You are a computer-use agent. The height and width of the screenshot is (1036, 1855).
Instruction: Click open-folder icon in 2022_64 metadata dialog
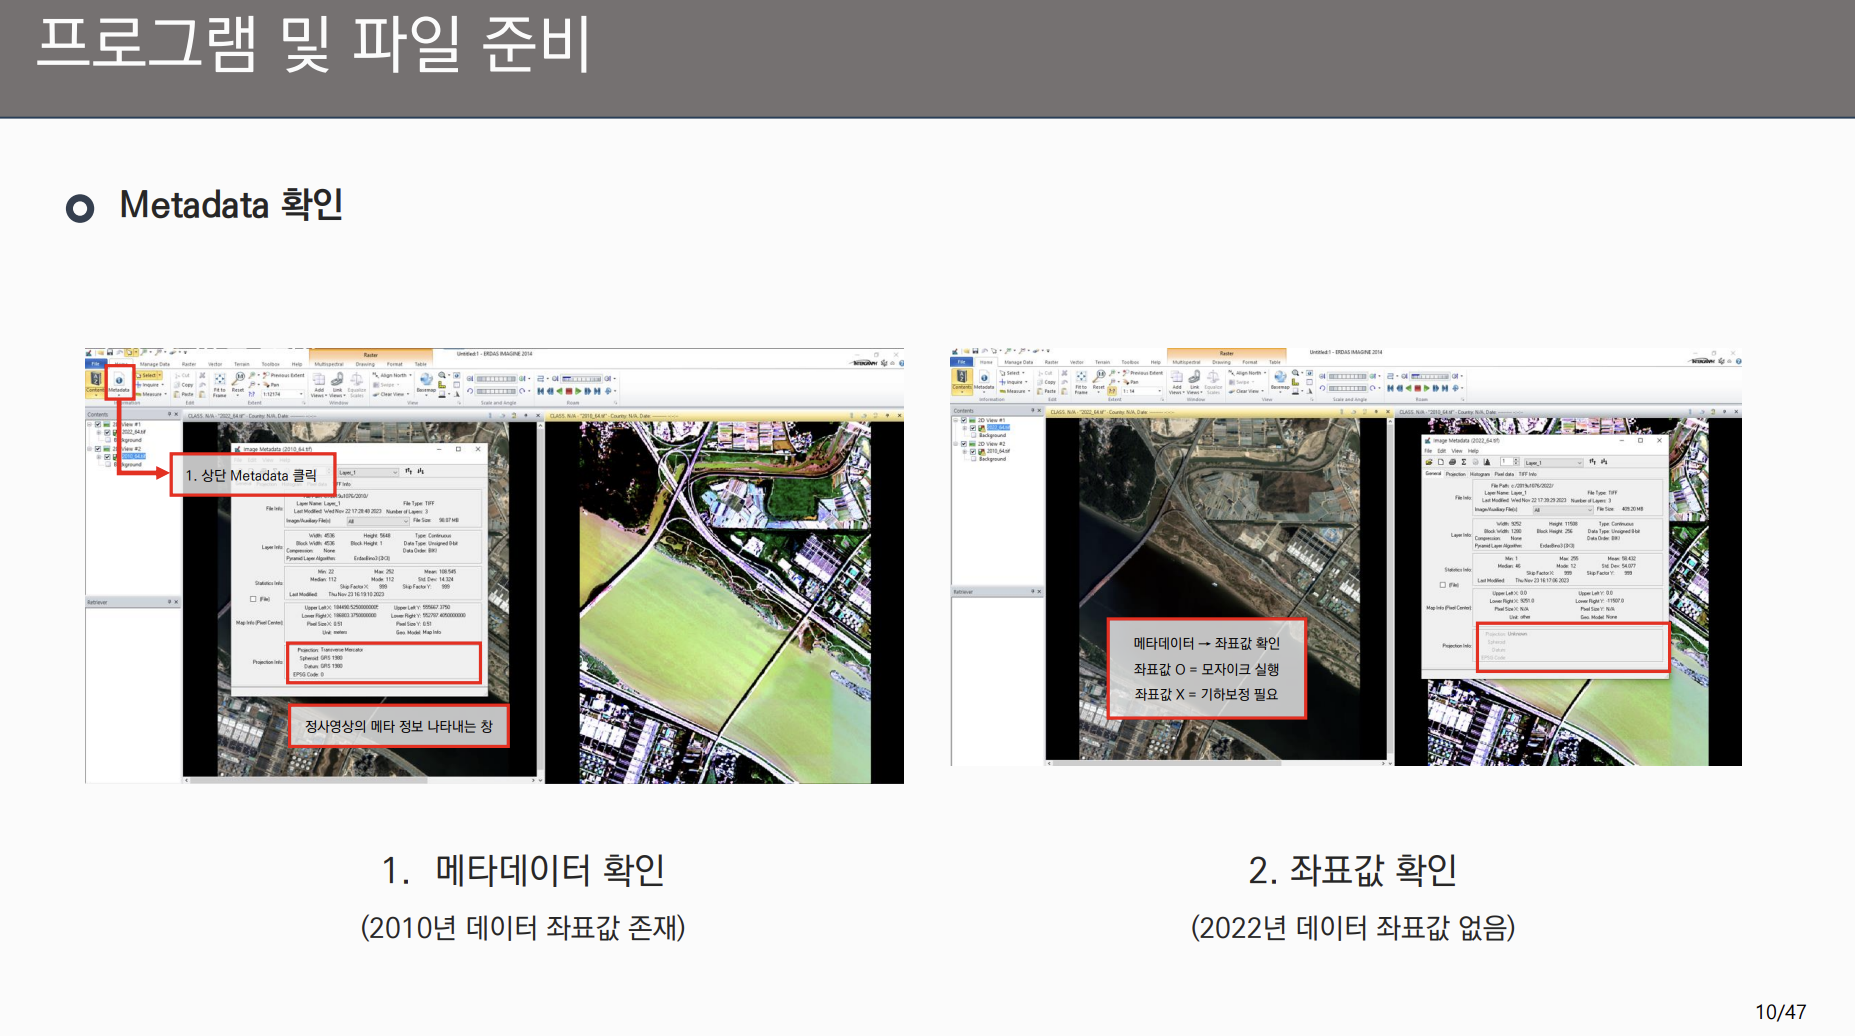click(x=1429, y=462)
